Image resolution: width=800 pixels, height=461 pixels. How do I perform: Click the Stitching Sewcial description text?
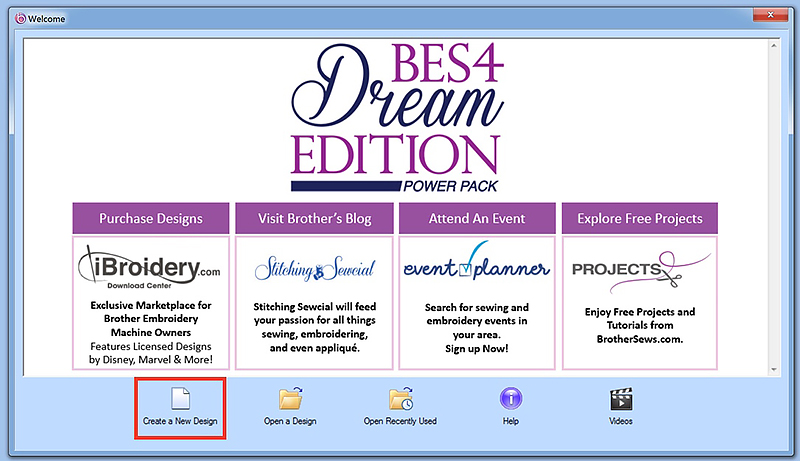[x=314, y=323]
